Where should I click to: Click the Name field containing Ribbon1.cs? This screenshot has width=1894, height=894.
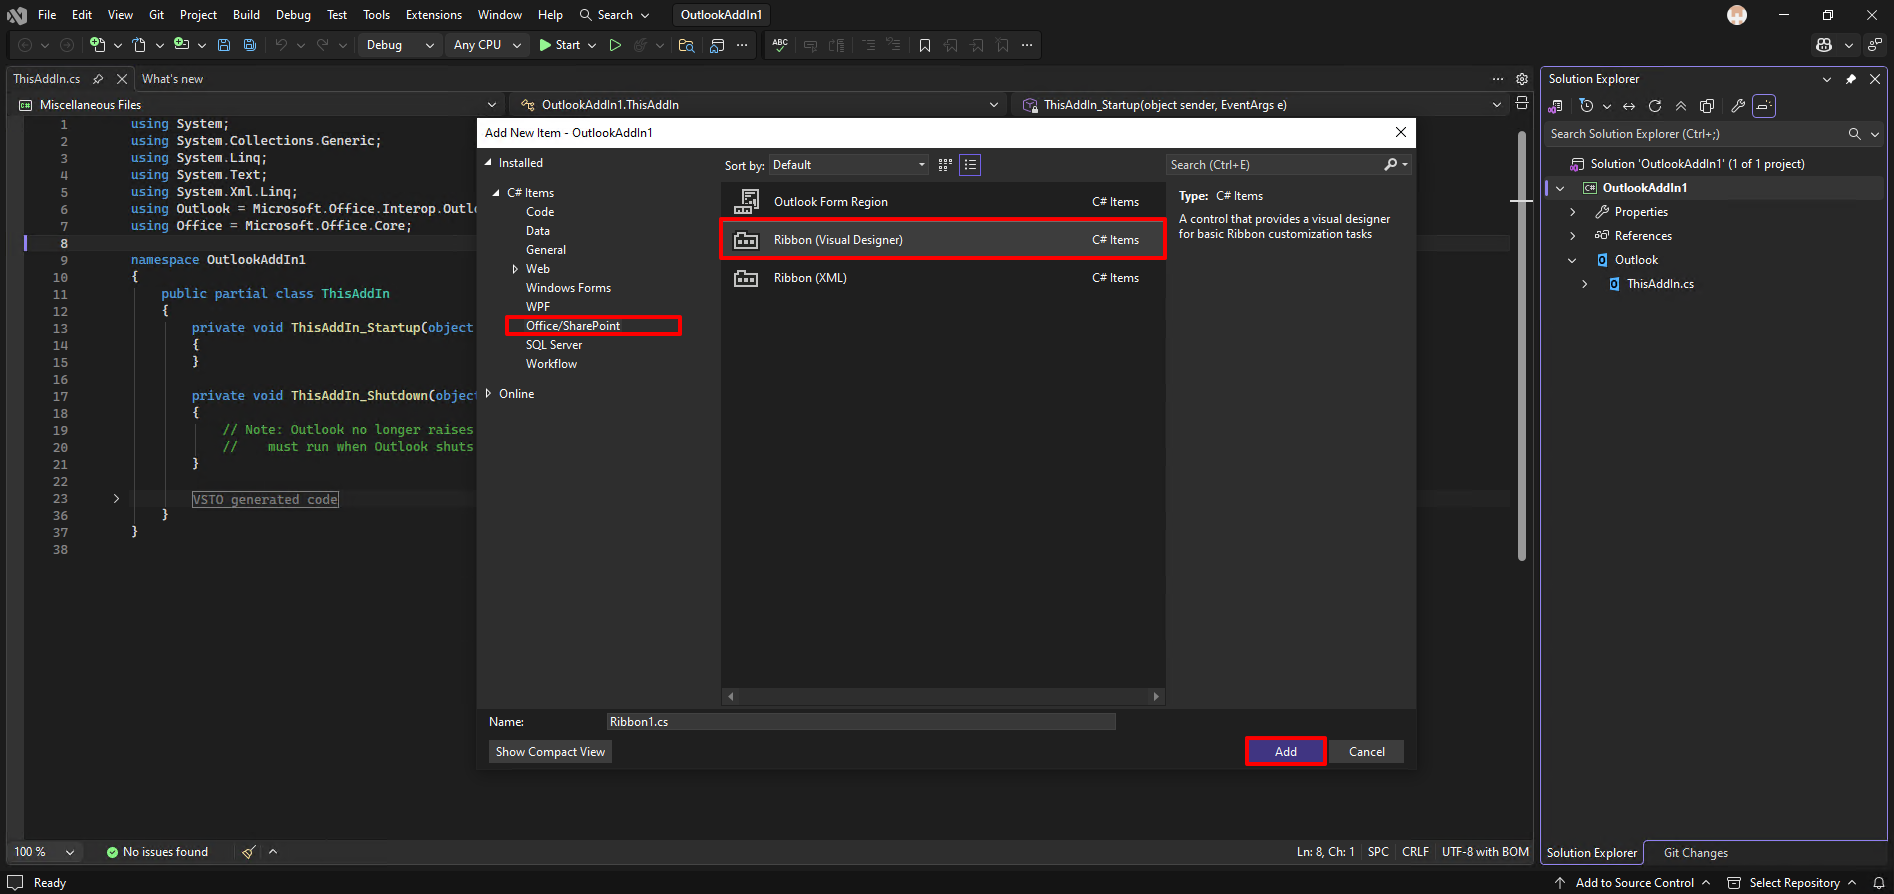(860, 722)
